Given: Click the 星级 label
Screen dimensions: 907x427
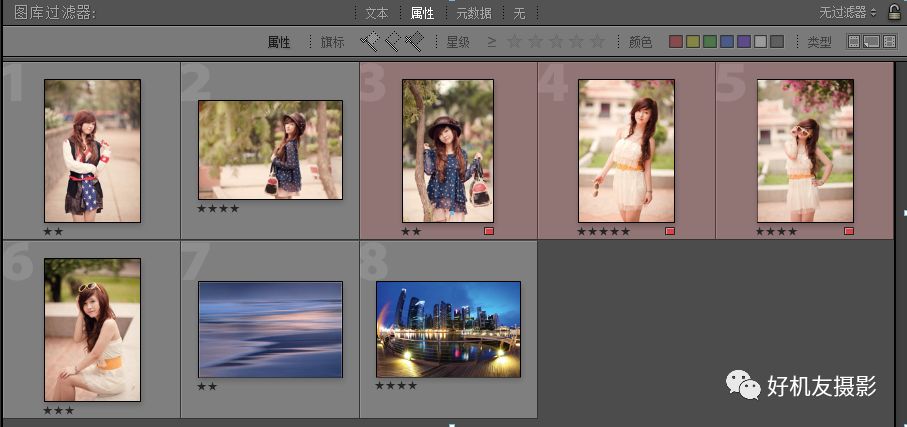Looking at the screenshot, I should coord(458,42).
